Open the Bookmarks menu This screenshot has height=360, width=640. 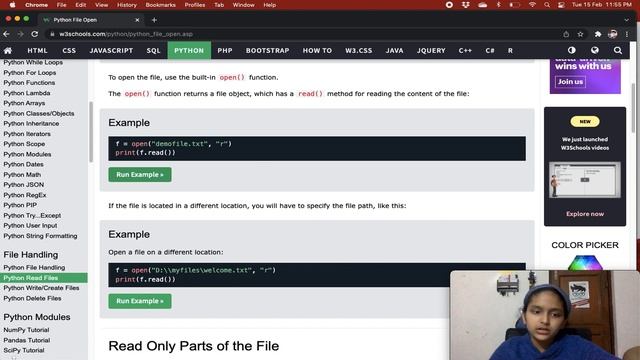(160, 5)
